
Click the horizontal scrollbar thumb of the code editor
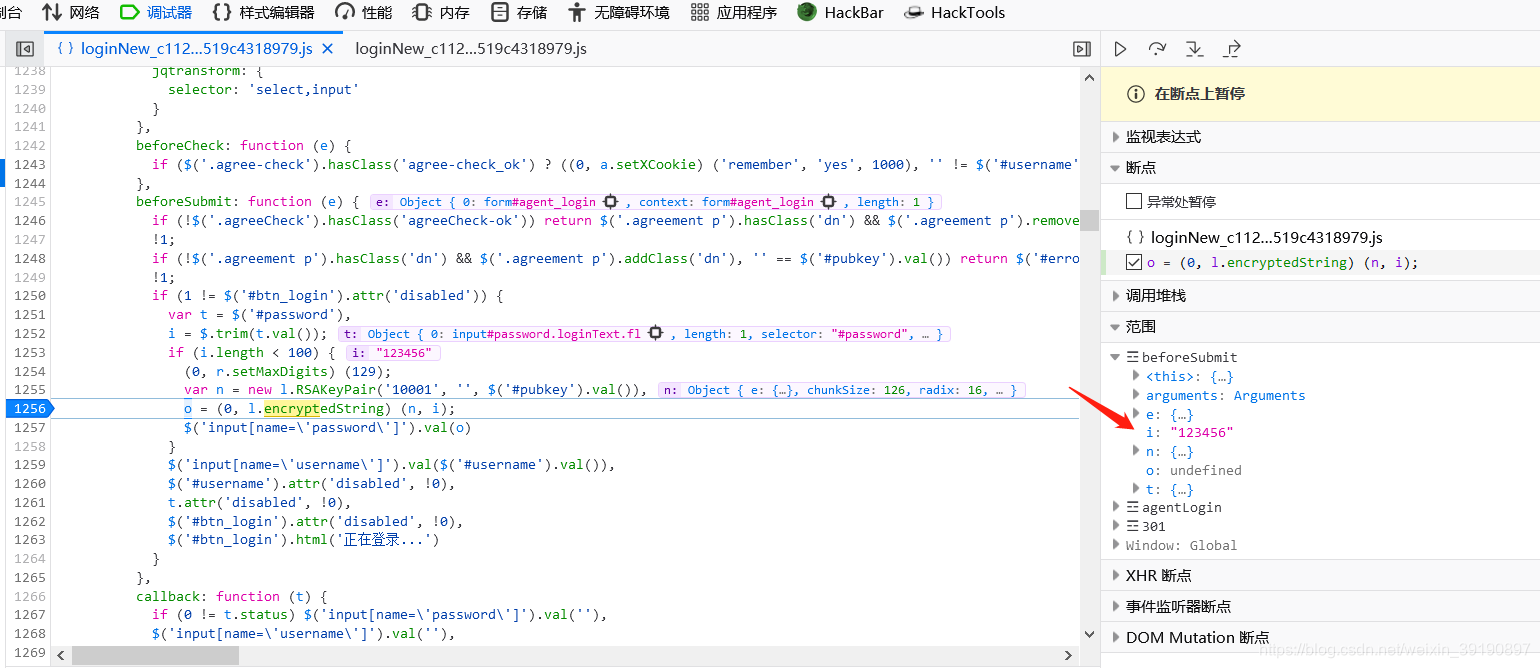pyautogui.click(x=155, y=656)
